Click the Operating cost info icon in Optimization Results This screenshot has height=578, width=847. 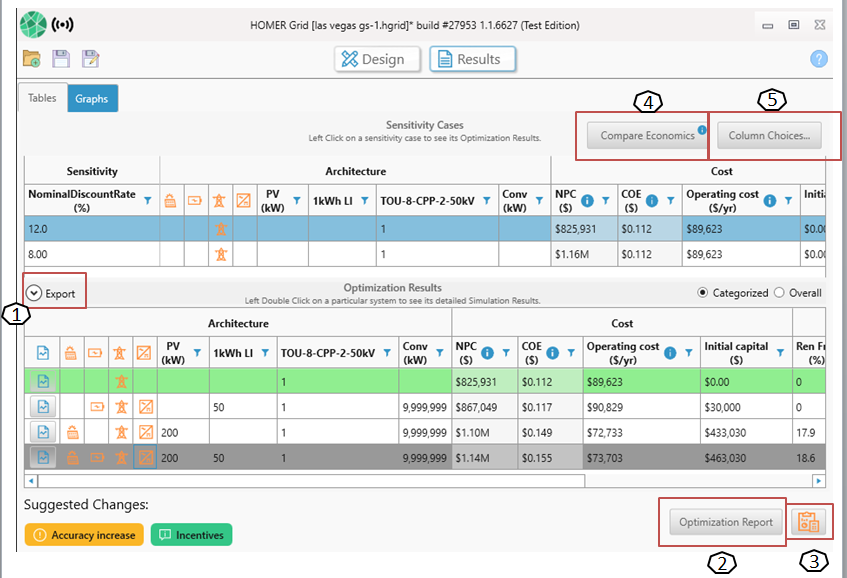pos(670,352)
